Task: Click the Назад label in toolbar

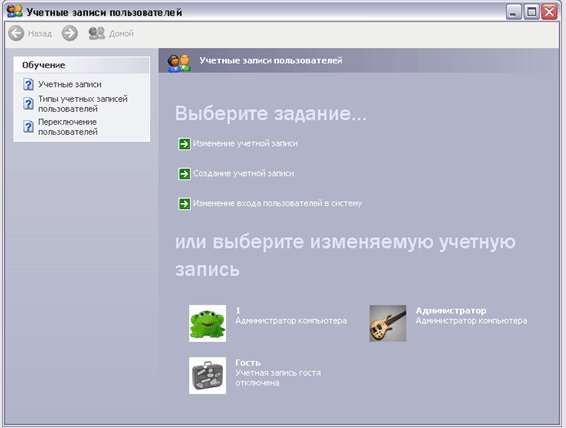Action: click(40, 34)
